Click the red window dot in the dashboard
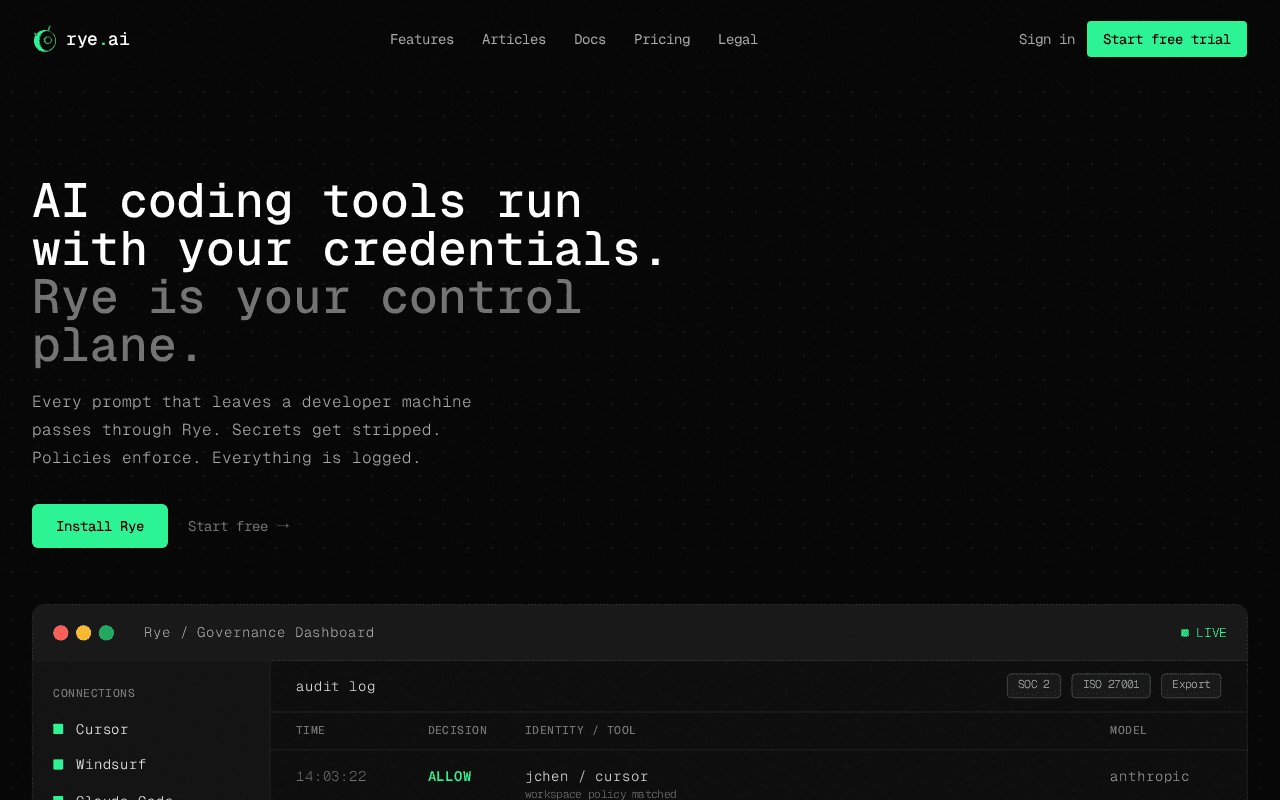This screenshot has width=1280, height=800. [x=61, y=633]
